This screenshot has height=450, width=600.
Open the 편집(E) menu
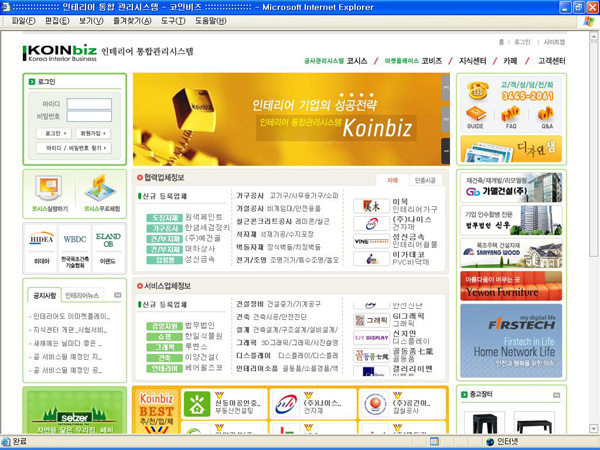[57, 21]
